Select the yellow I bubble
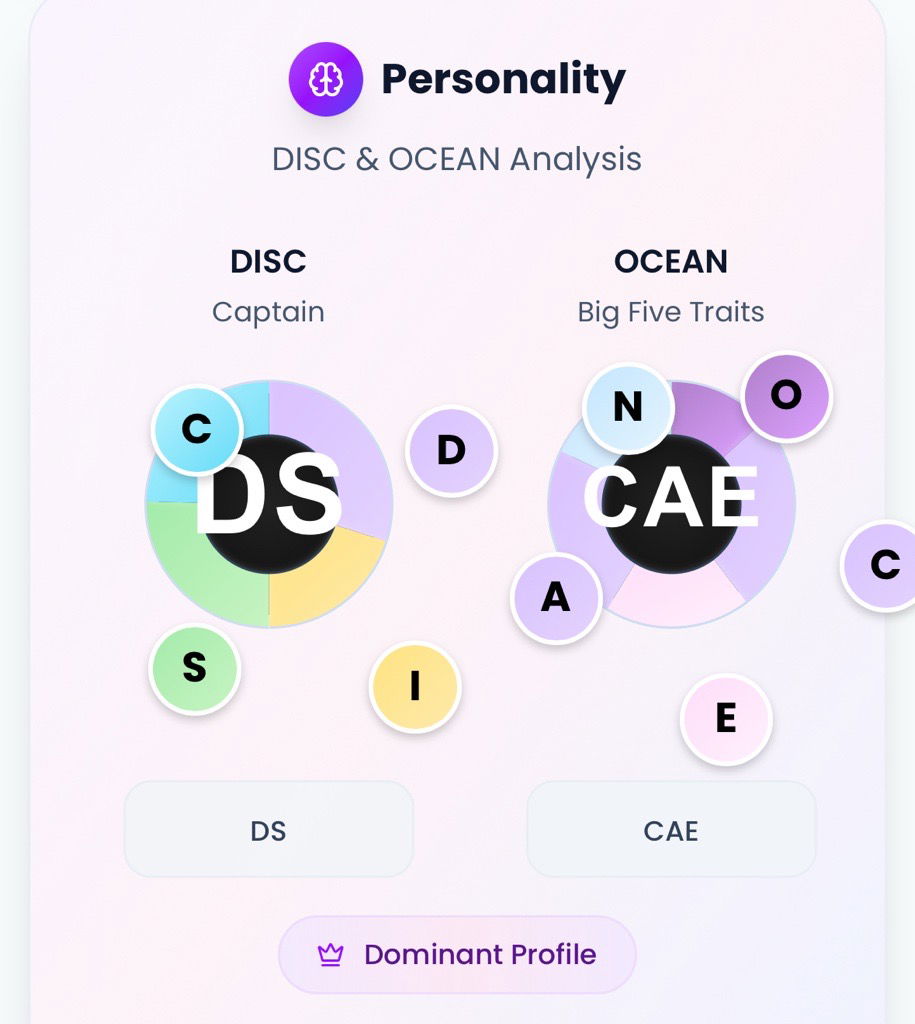This screenshot has width=915, height=1024. (415, 686)
